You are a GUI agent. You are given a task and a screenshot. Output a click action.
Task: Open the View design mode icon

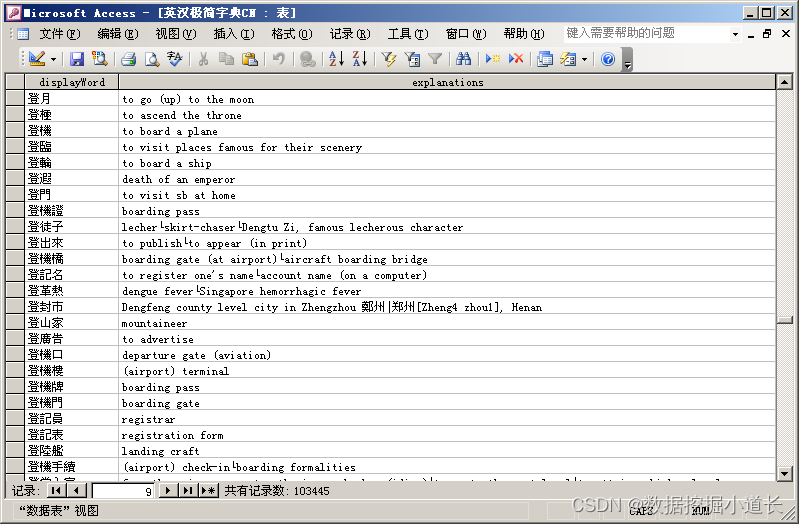coord(37,59)
